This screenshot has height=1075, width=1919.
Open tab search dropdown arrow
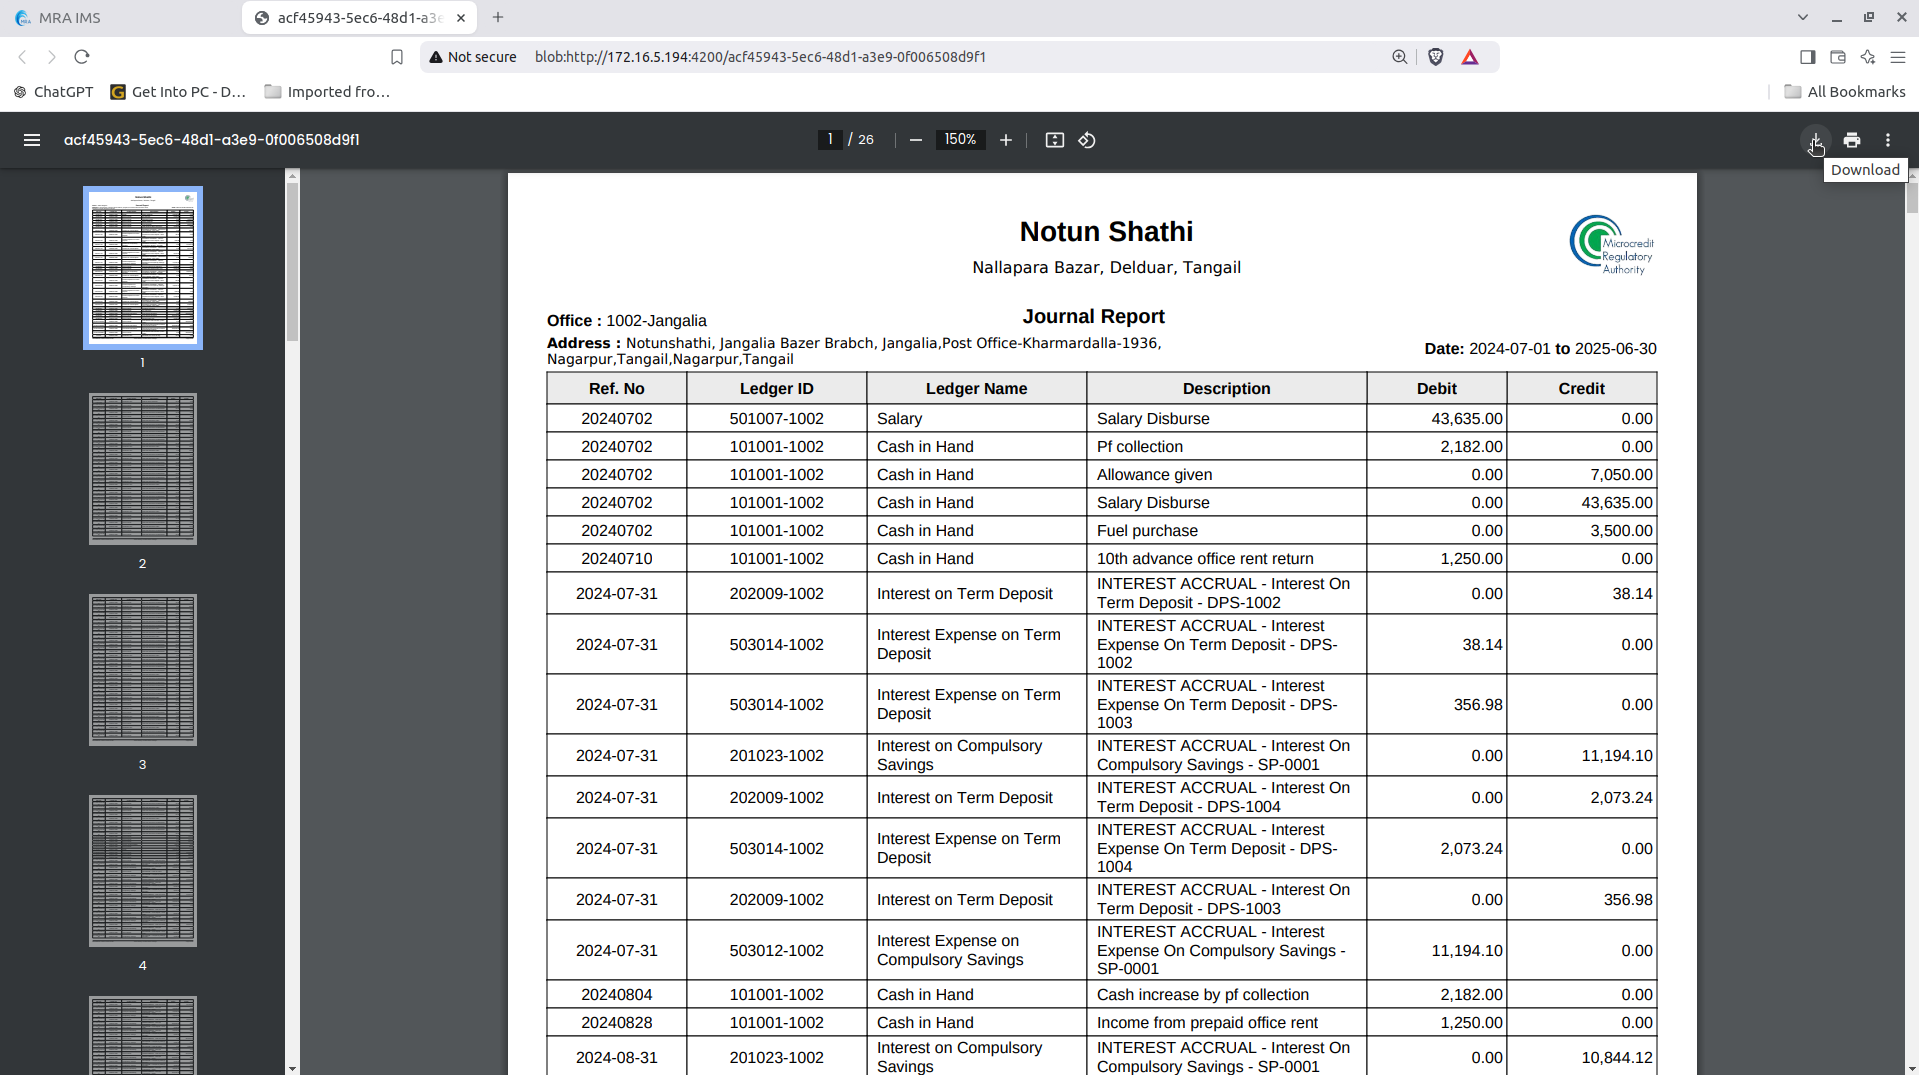point(1802,17)
